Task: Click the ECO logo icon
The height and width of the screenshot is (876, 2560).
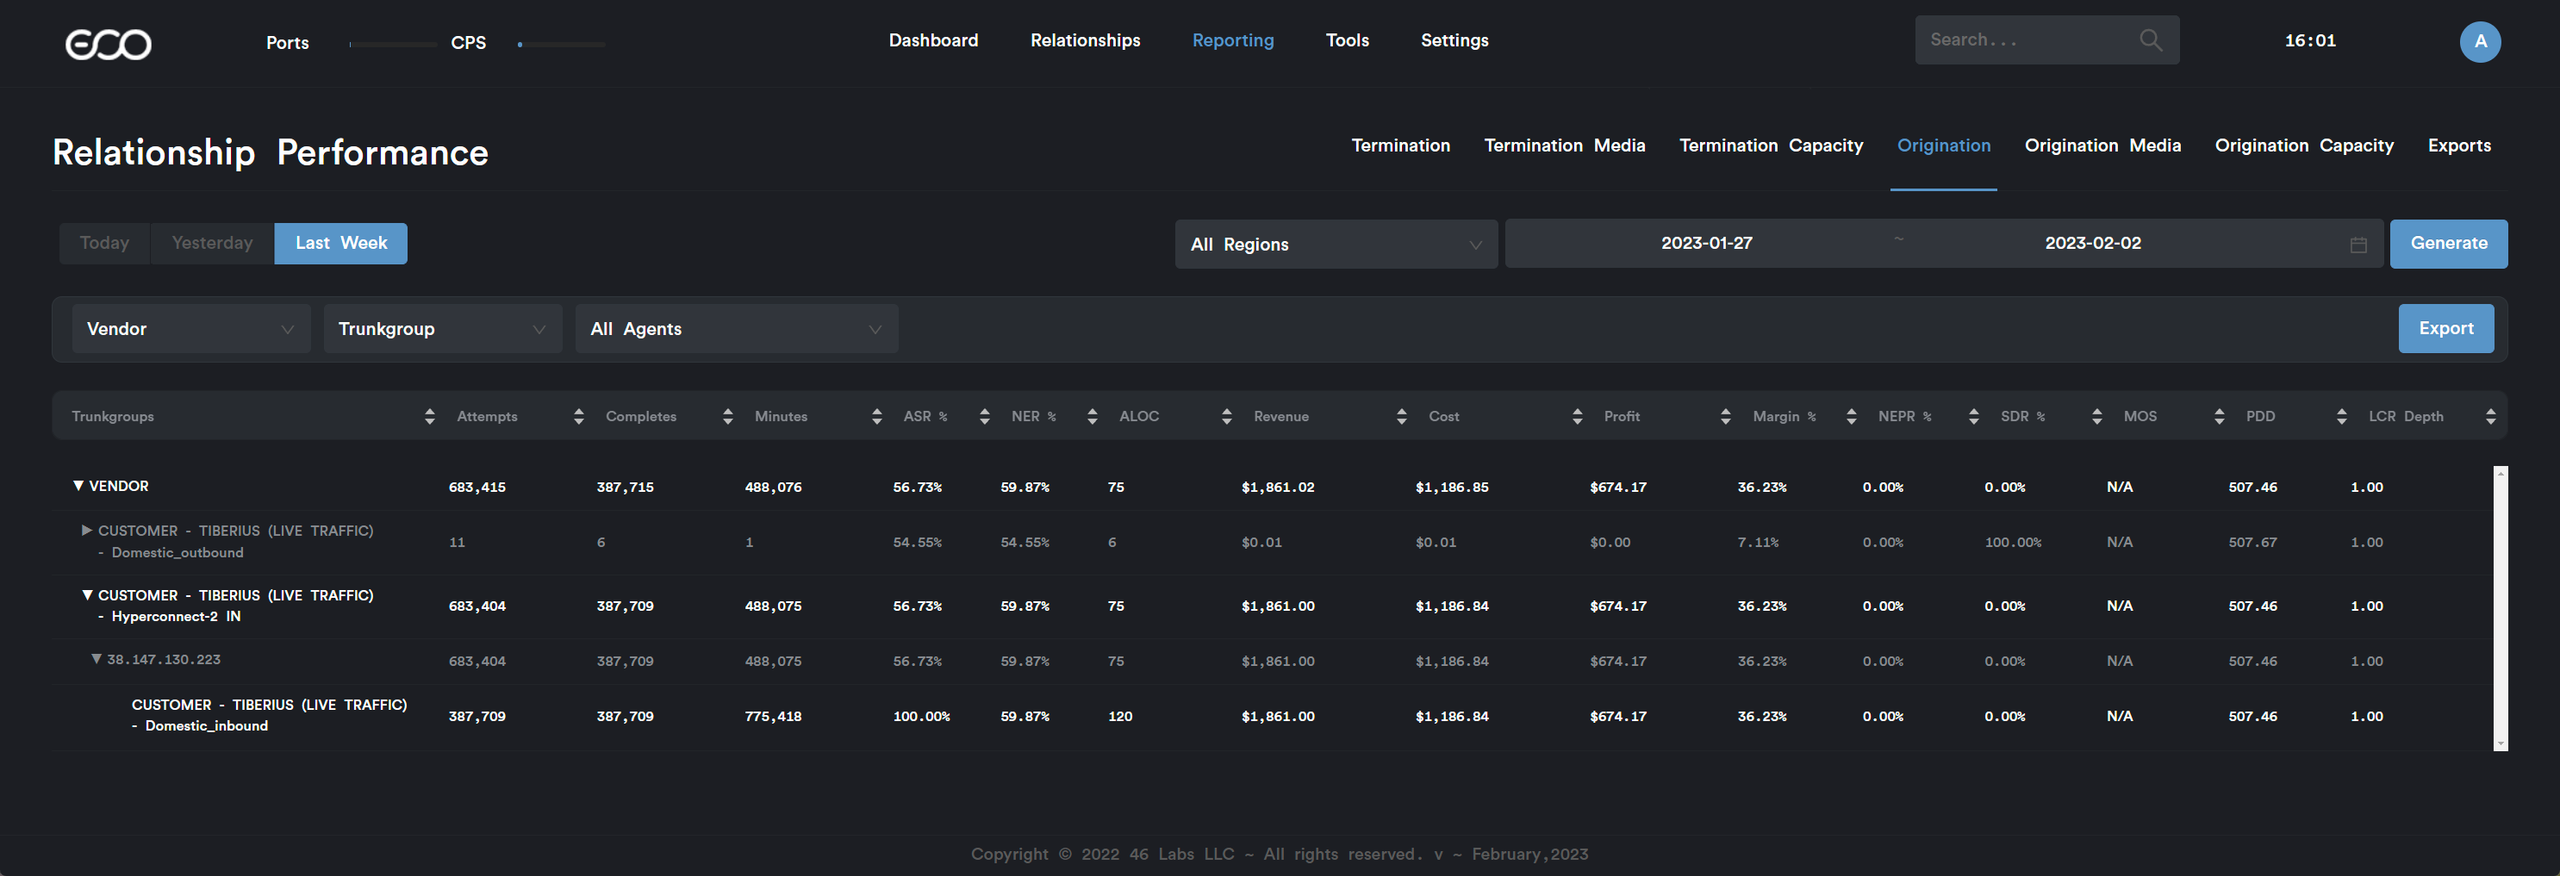Action: pos(108,44)
